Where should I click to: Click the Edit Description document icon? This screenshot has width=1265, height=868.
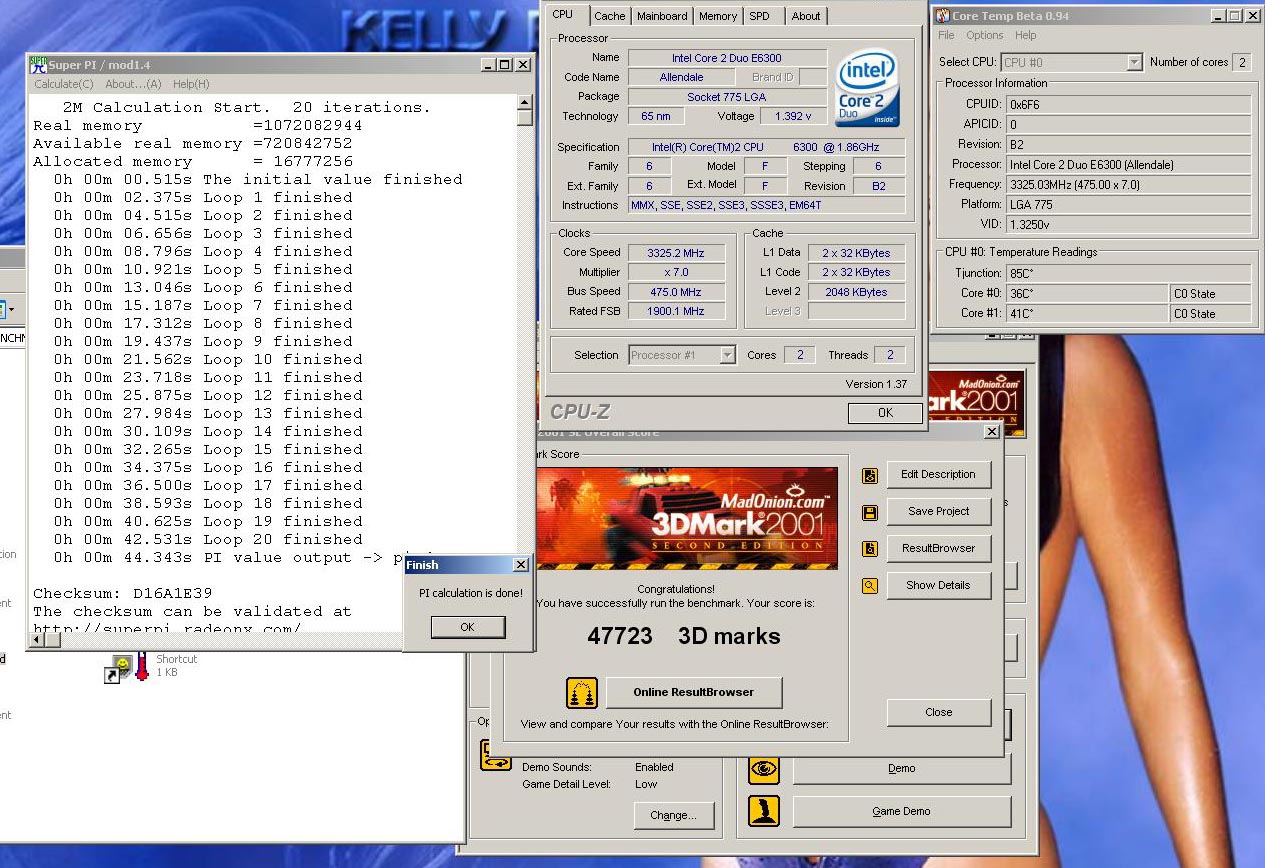(x=870, y=475)
